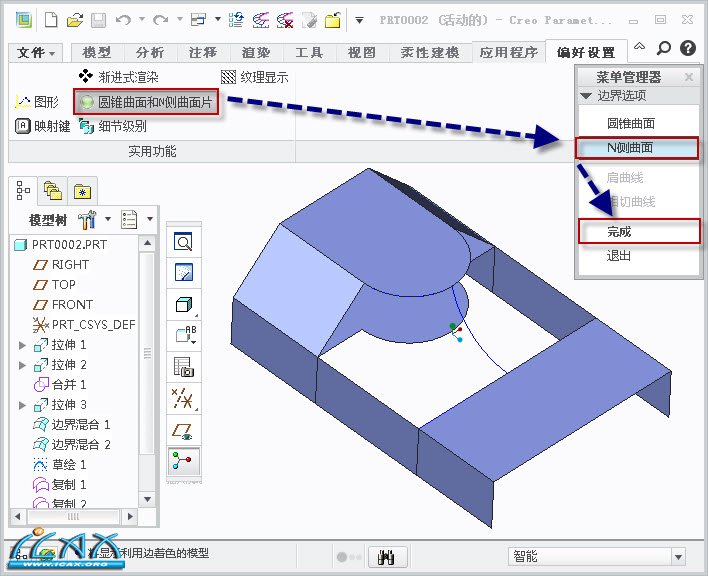Switch to the 模型 ribbon tab
Viewport: 708px width, 576px height.
click(x=97, y=53)
